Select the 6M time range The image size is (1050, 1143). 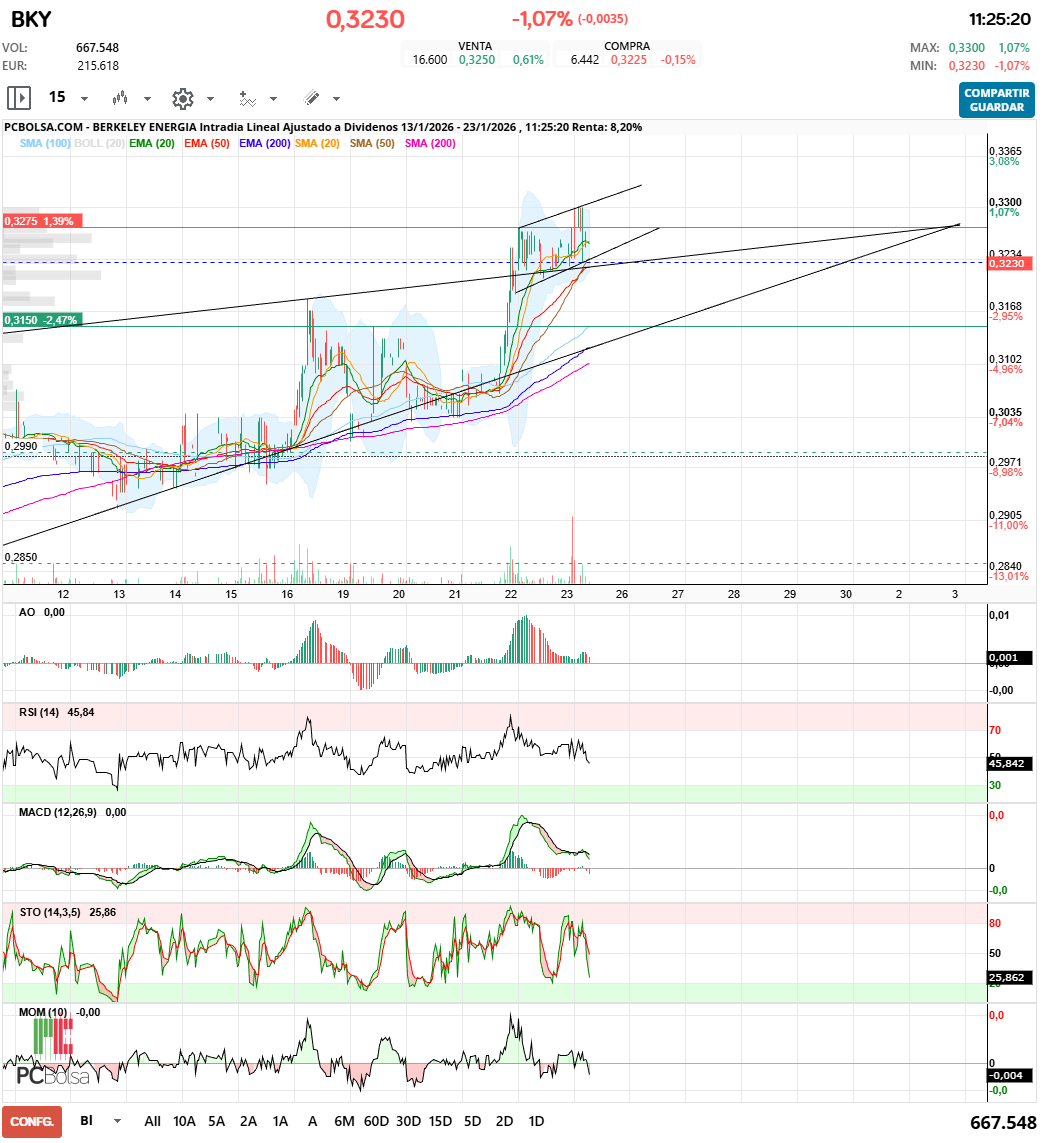pyautogui.click(x=344, y=1121)
